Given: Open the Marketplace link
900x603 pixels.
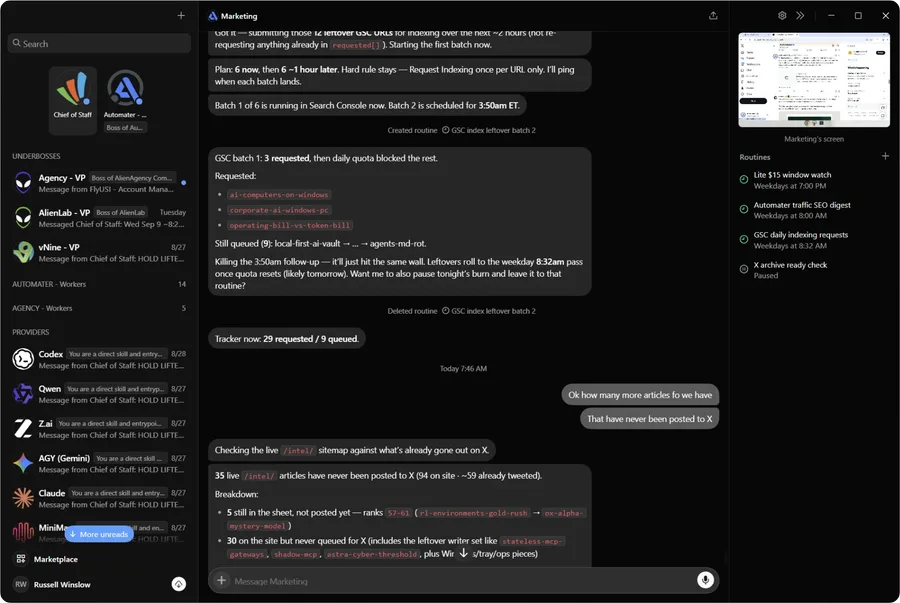Looking at the screenshot, I should [56, 559].
